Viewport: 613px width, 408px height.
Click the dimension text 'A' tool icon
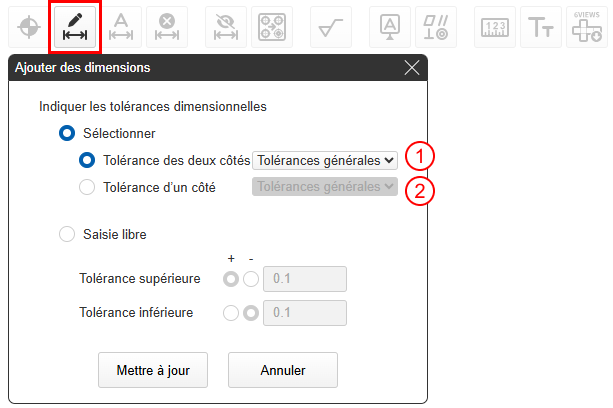(x=121, y=27)
